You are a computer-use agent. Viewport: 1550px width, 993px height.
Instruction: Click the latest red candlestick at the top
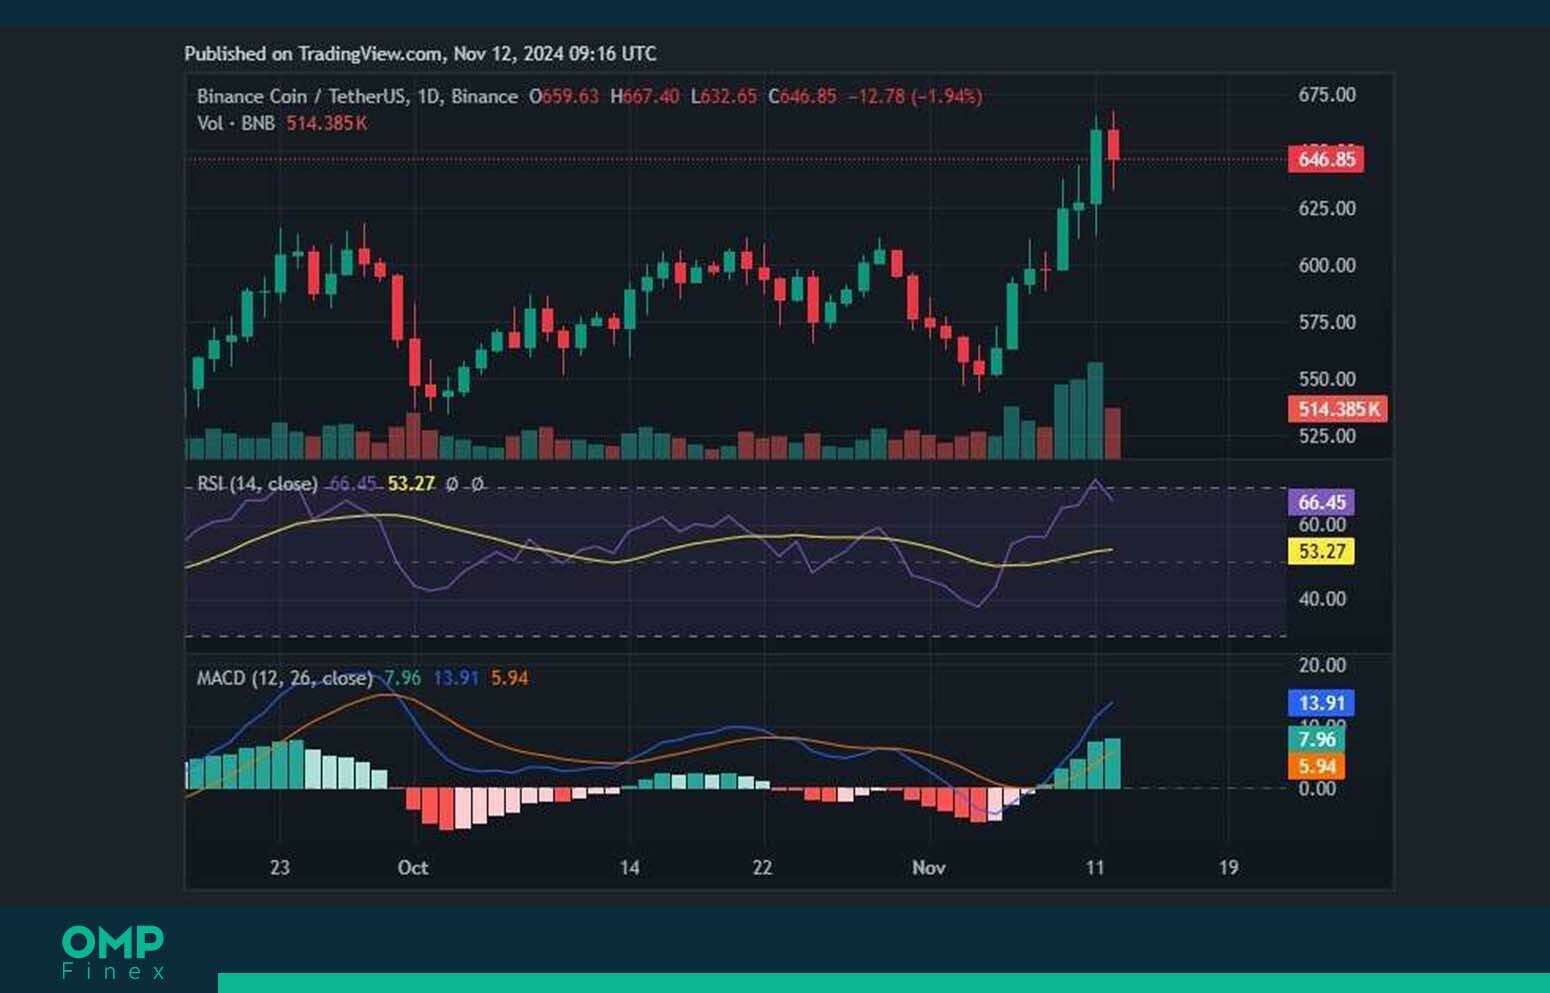click(1113, 145)
